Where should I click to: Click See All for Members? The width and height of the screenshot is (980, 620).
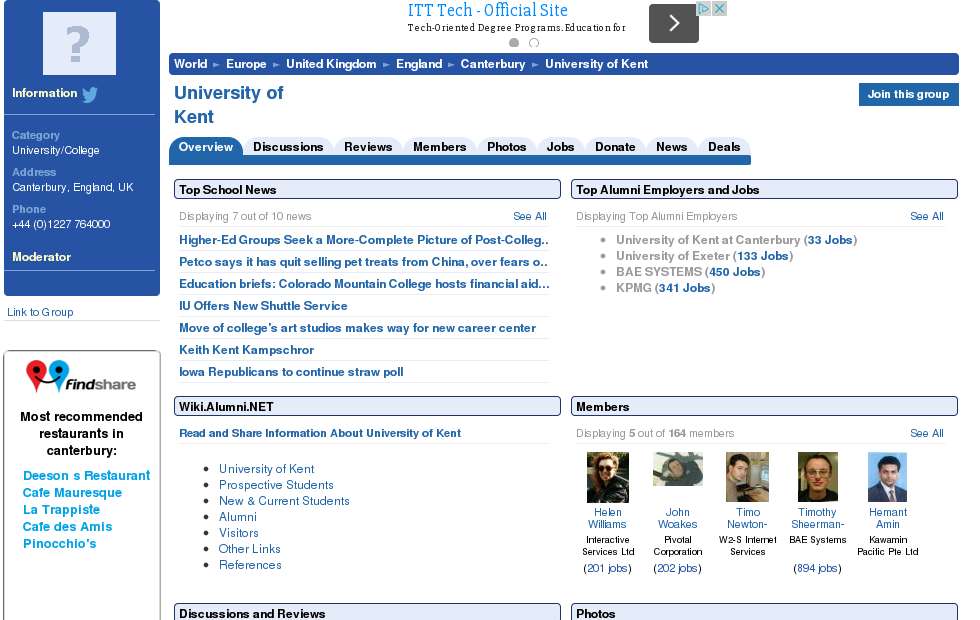[x=926, y=433]
